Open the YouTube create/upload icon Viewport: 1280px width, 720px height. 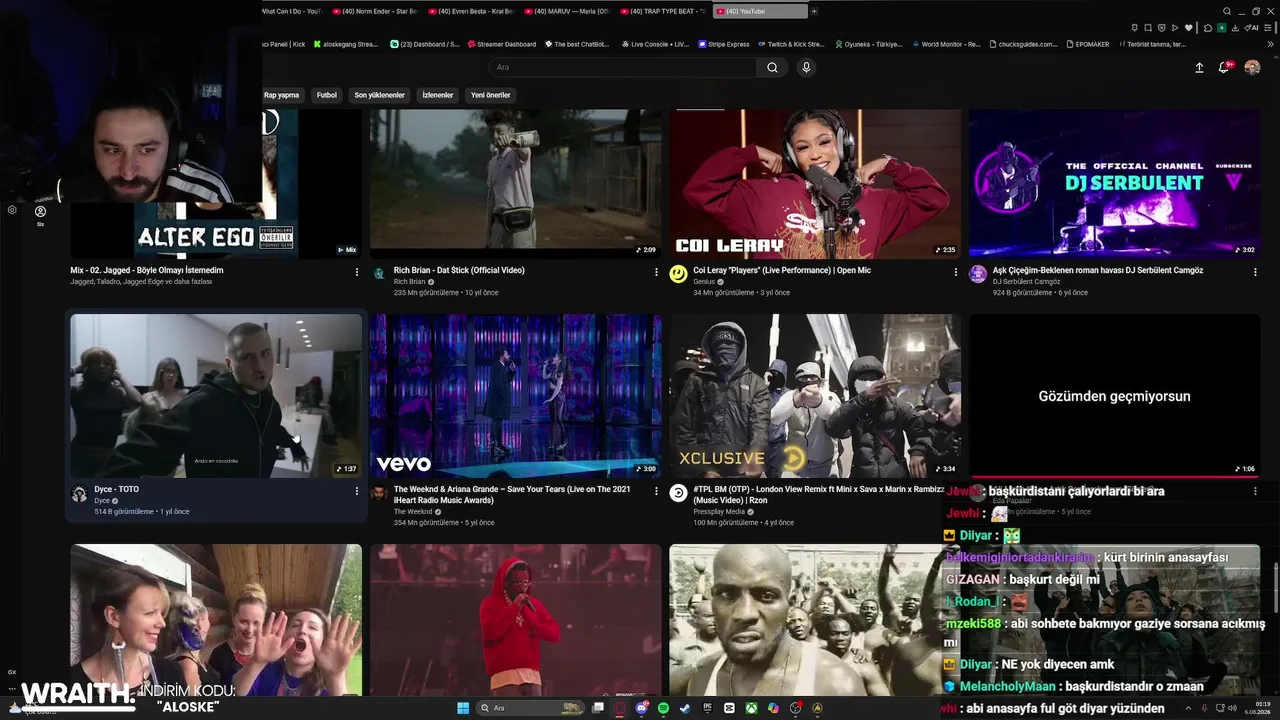(1199, 67)
